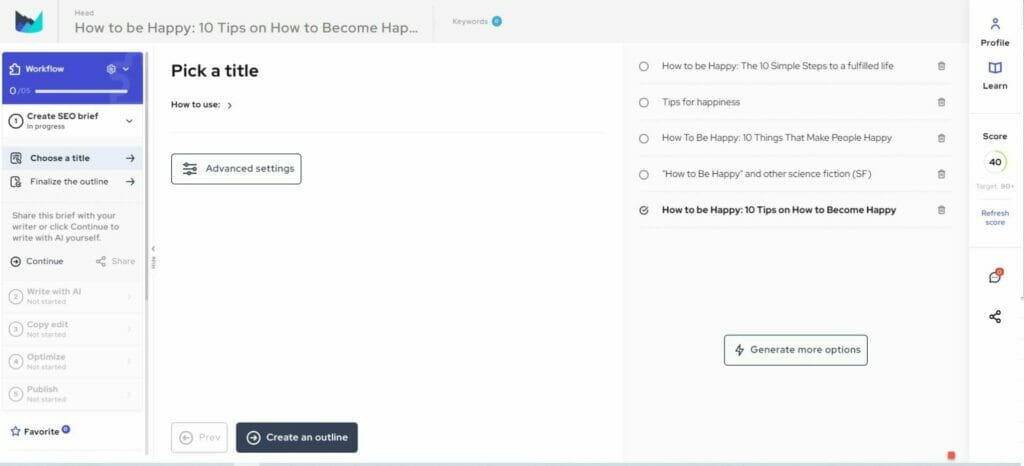The image size is (1024, 466).
Task: Hide the sidebar with collapse handle
Action: point(153,256)
